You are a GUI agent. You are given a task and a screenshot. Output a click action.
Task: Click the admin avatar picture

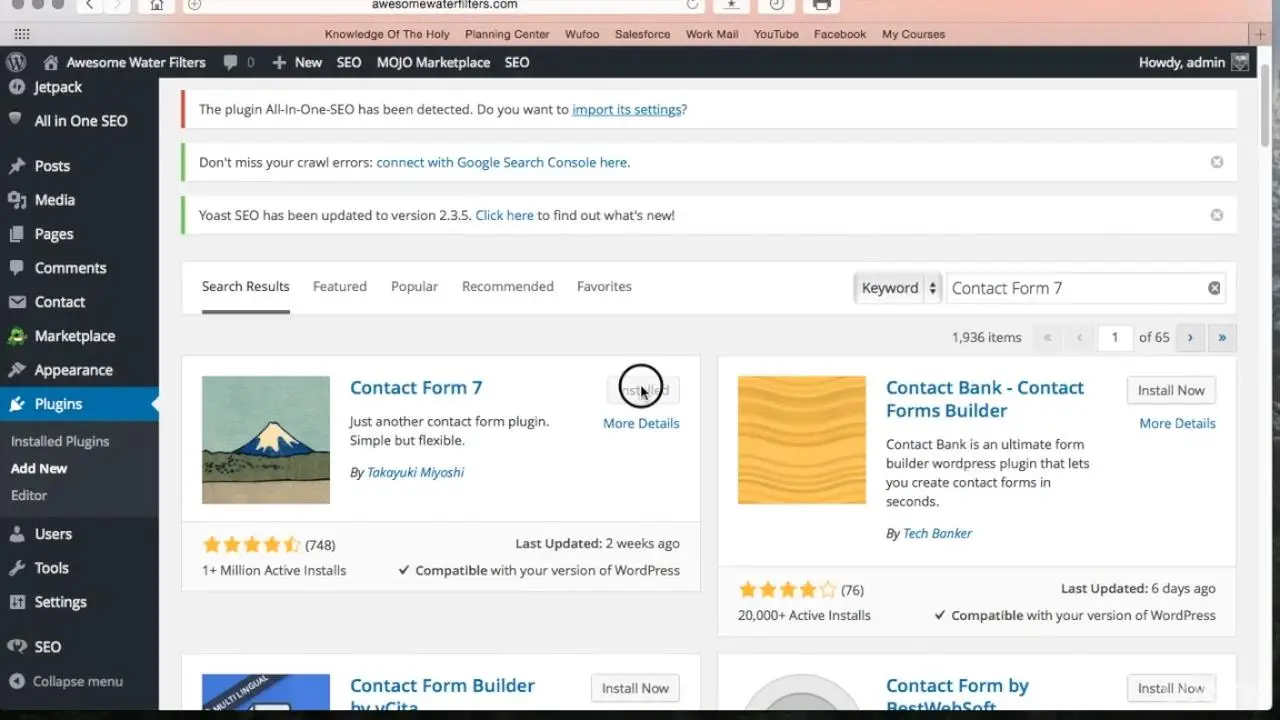pyautogui.click(x=1240, y=62)
